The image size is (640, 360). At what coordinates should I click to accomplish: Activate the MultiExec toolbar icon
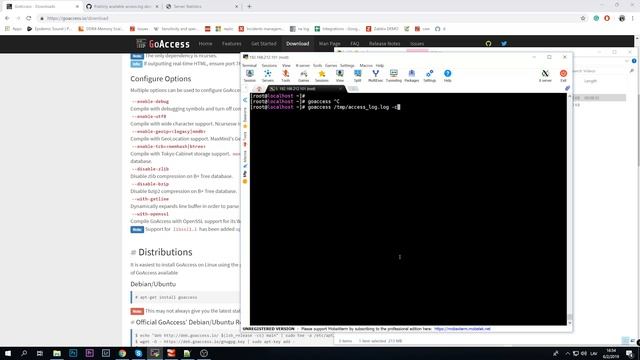376,76
